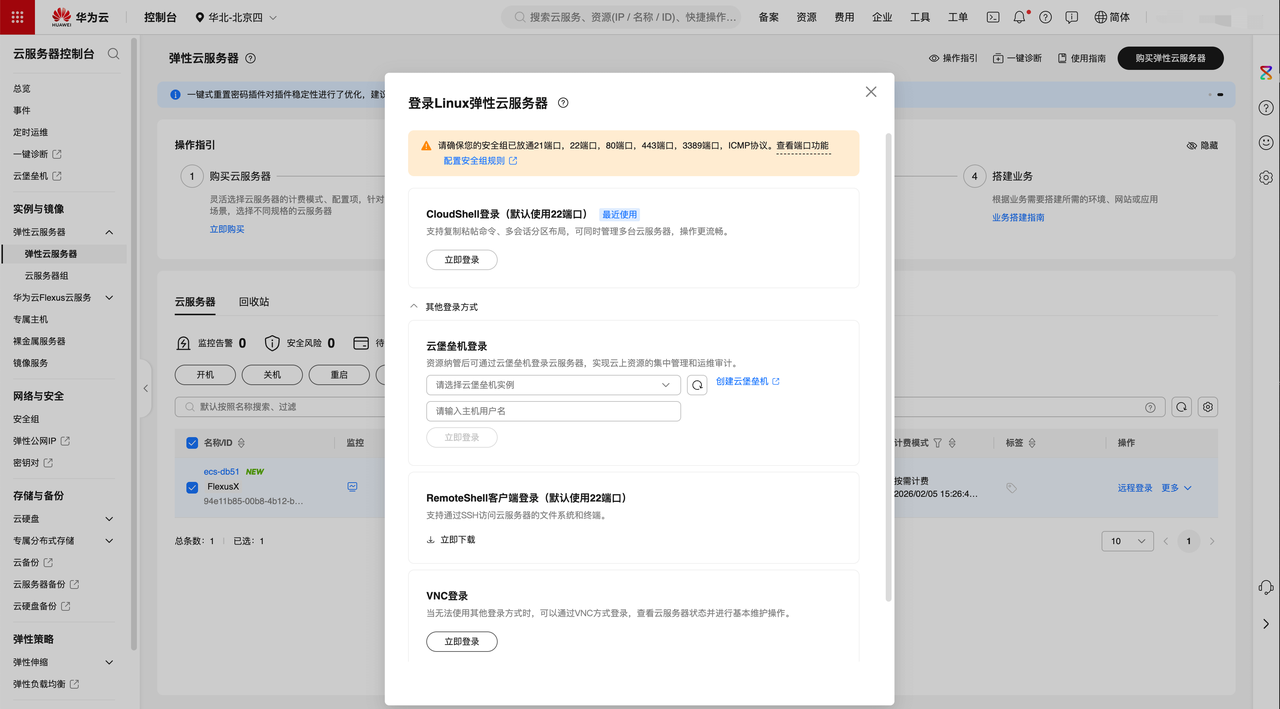
Task: Open the customer service headset icon
Action: tap(1265, 587)
